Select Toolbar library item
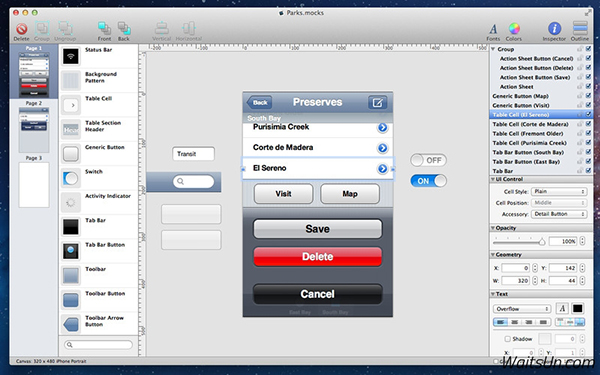 click(x=98, y=276)
